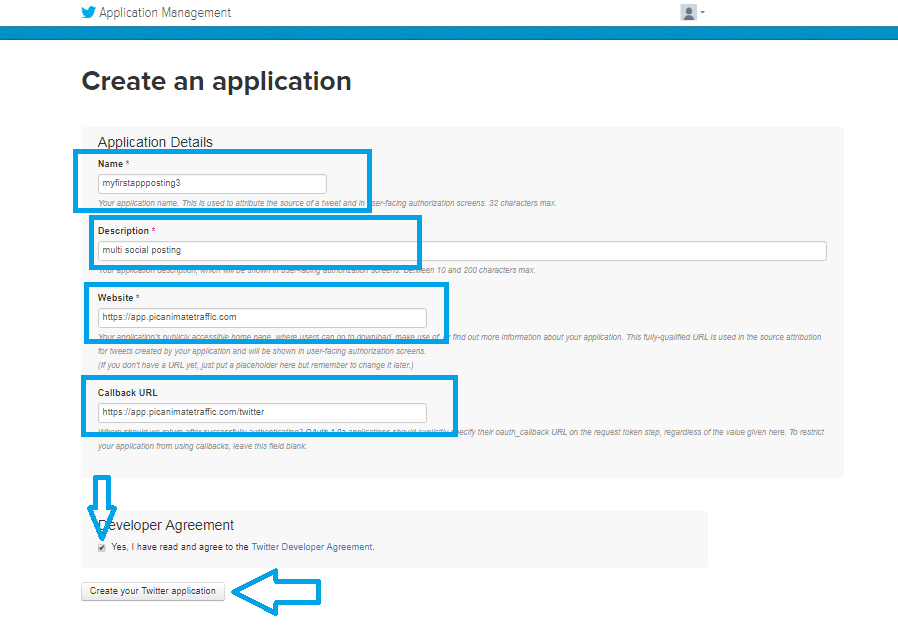Click the 'Callback URL' field label
This screenshot has height=626, width=898.
127,393
